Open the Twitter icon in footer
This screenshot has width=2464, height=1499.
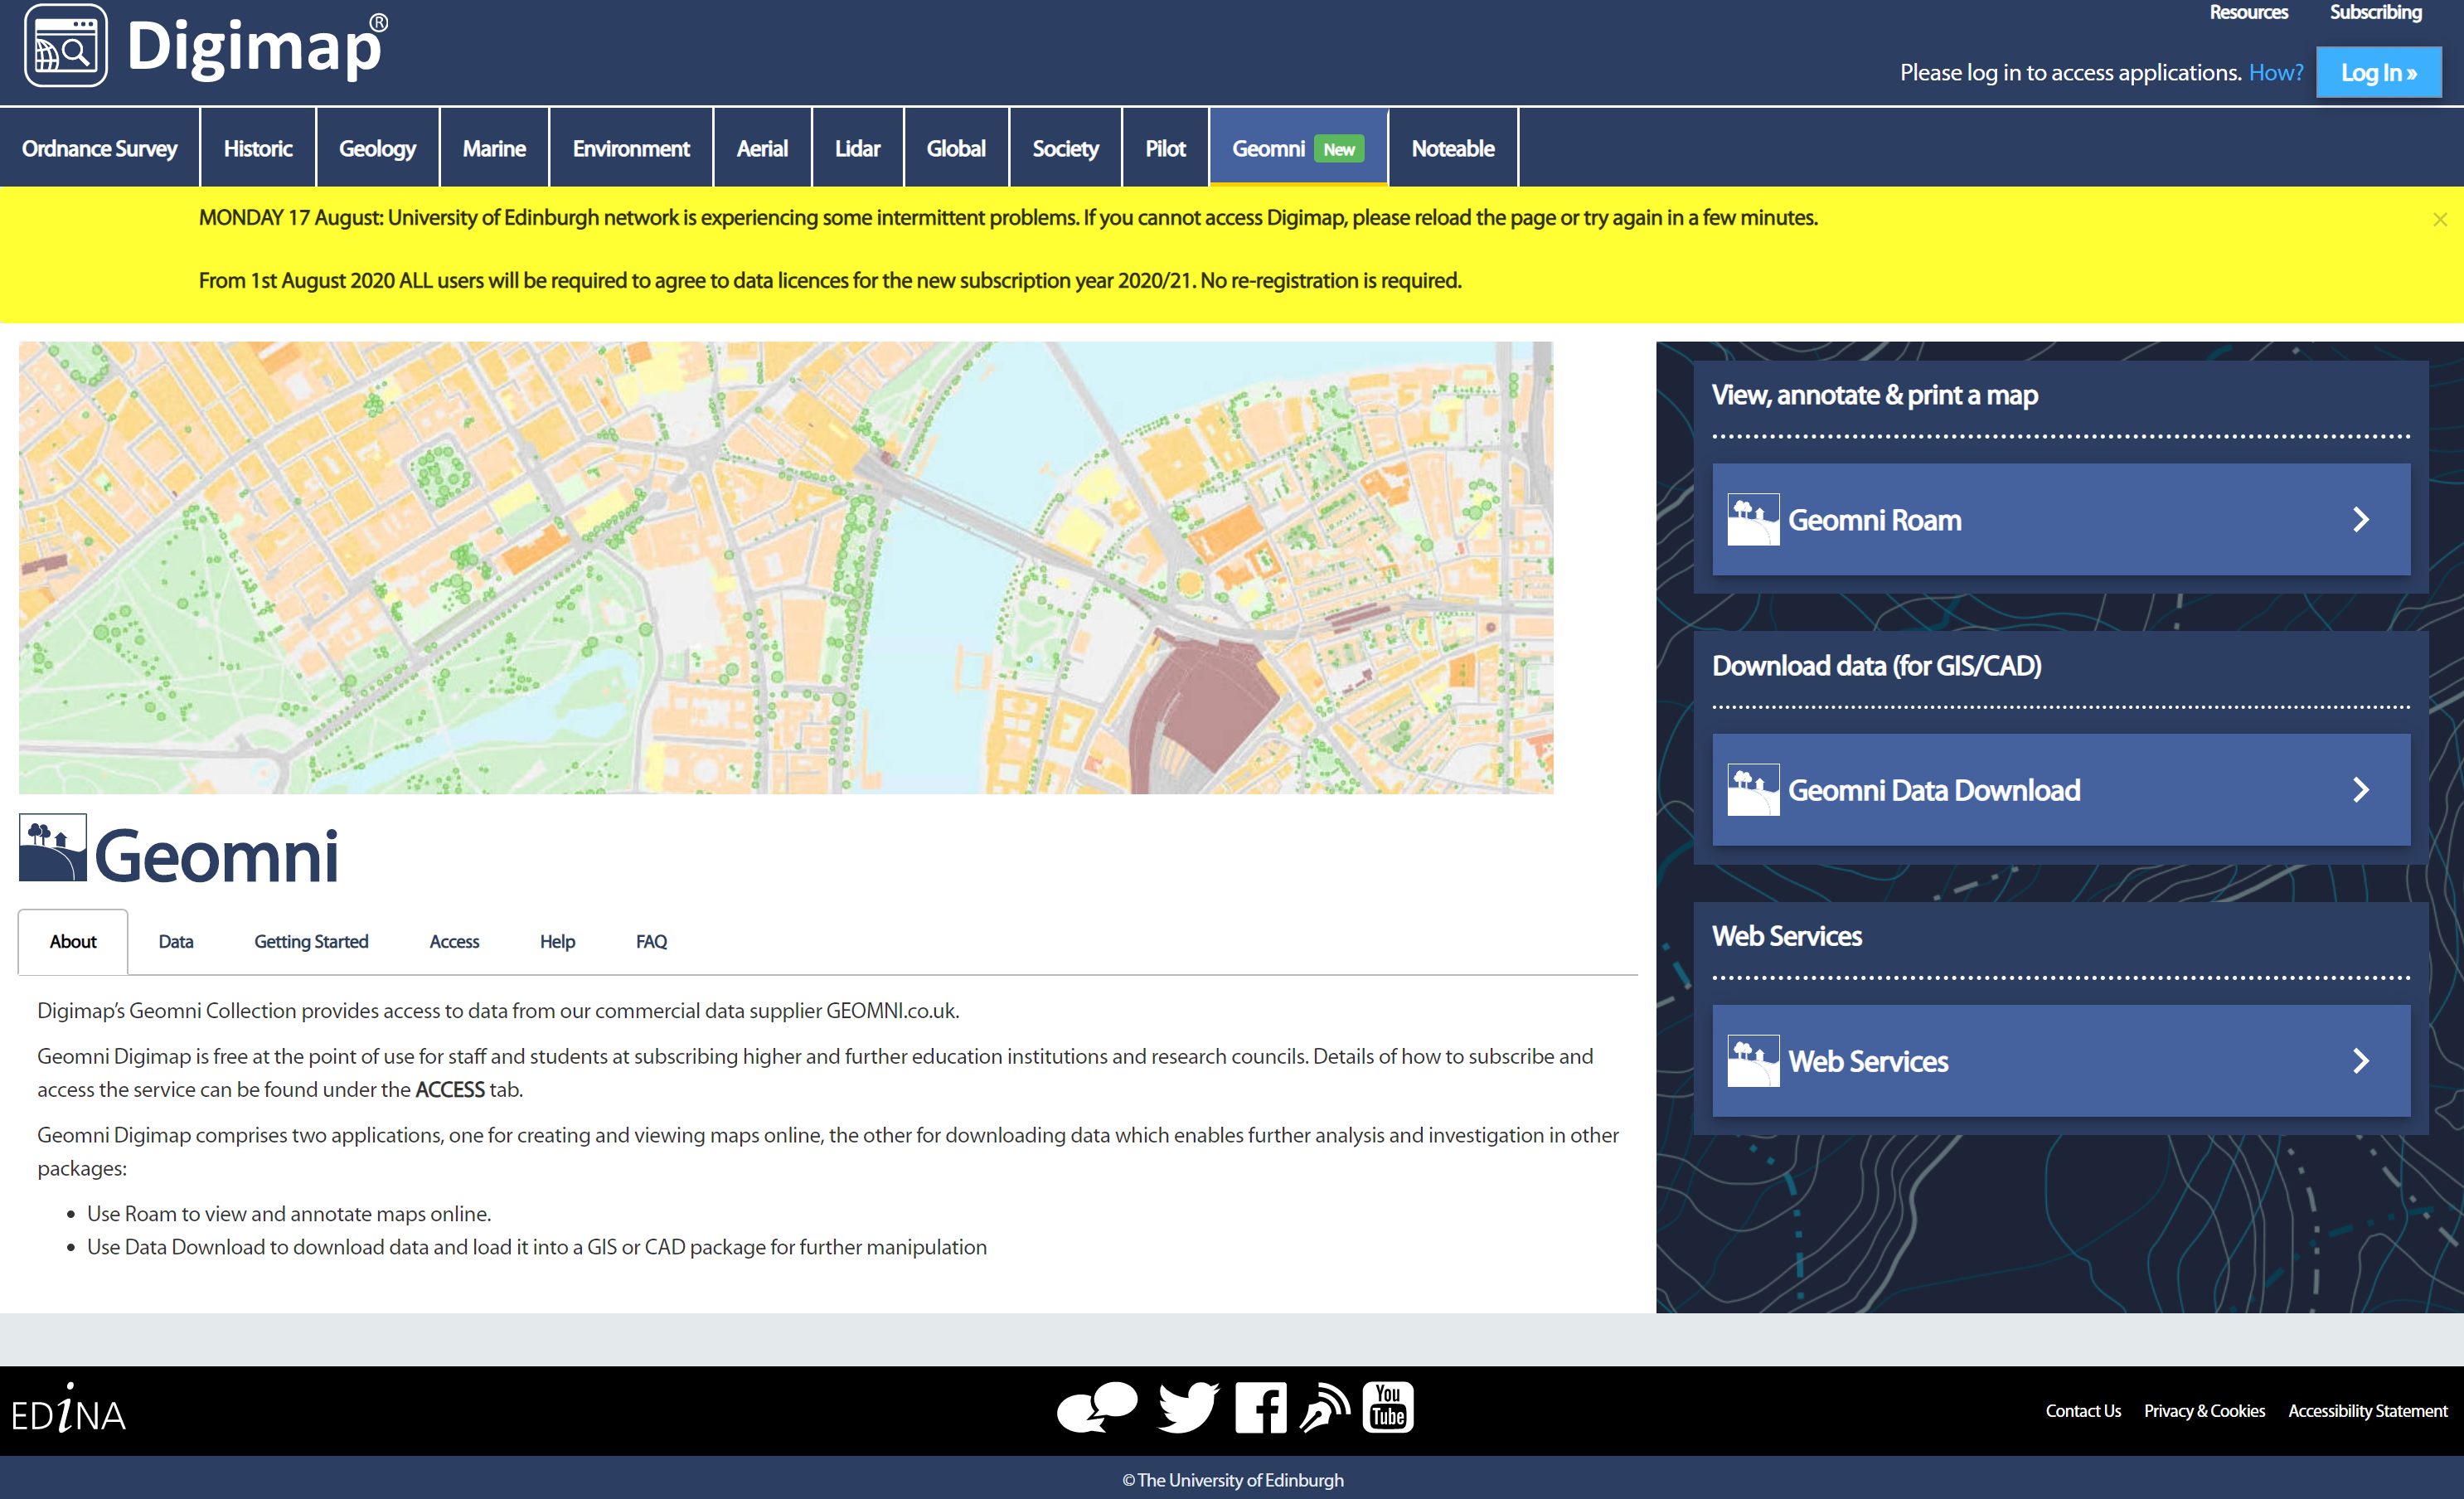[x=1187, y=1408]
